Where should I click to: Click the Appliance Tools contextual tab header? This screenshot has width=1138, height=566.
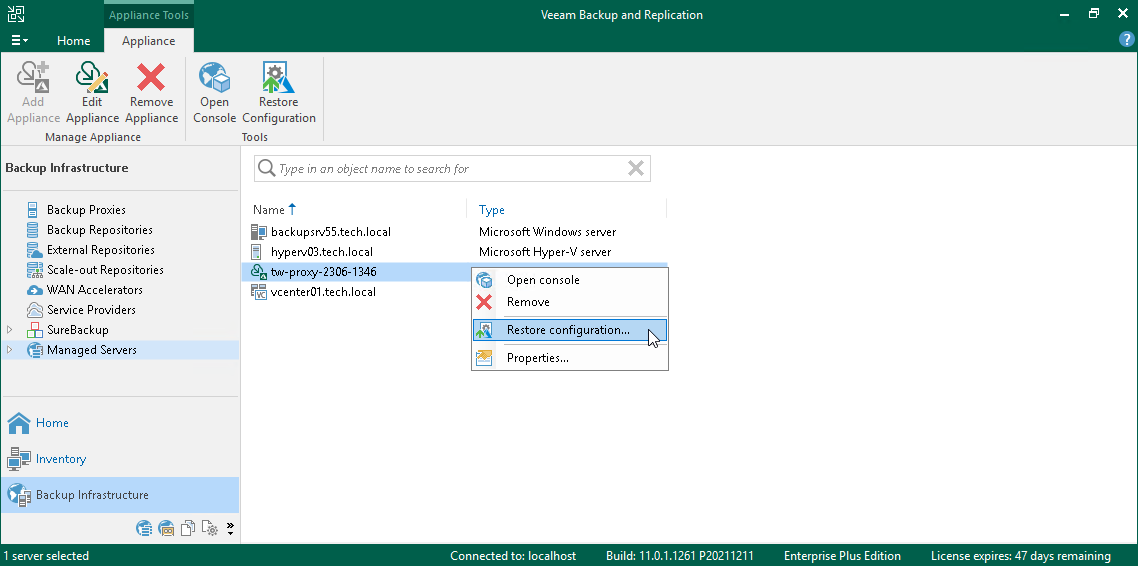coord(148,15)
